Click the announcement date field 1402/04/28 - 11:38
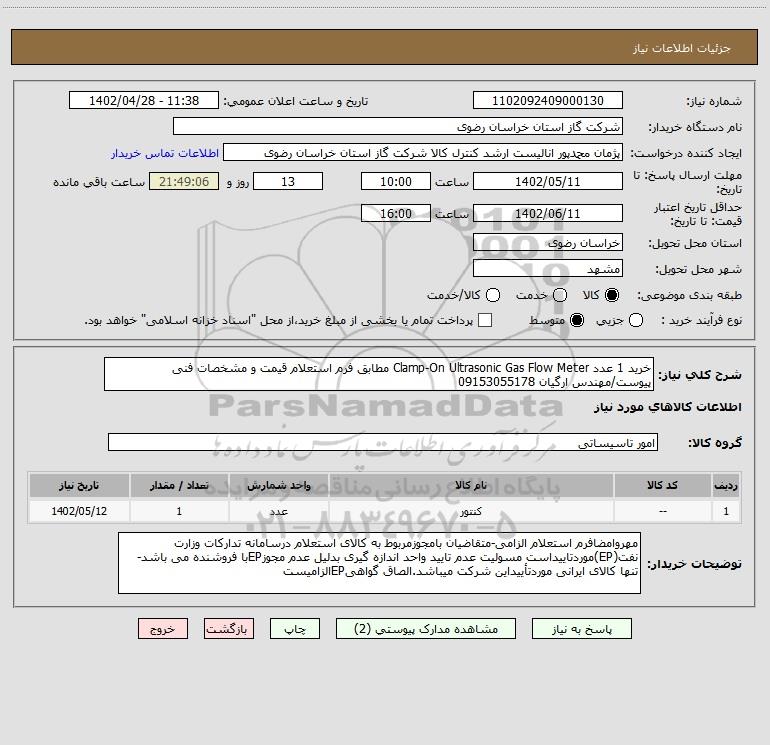Screen dimensions: 770x745 click(x=144, y=100)
